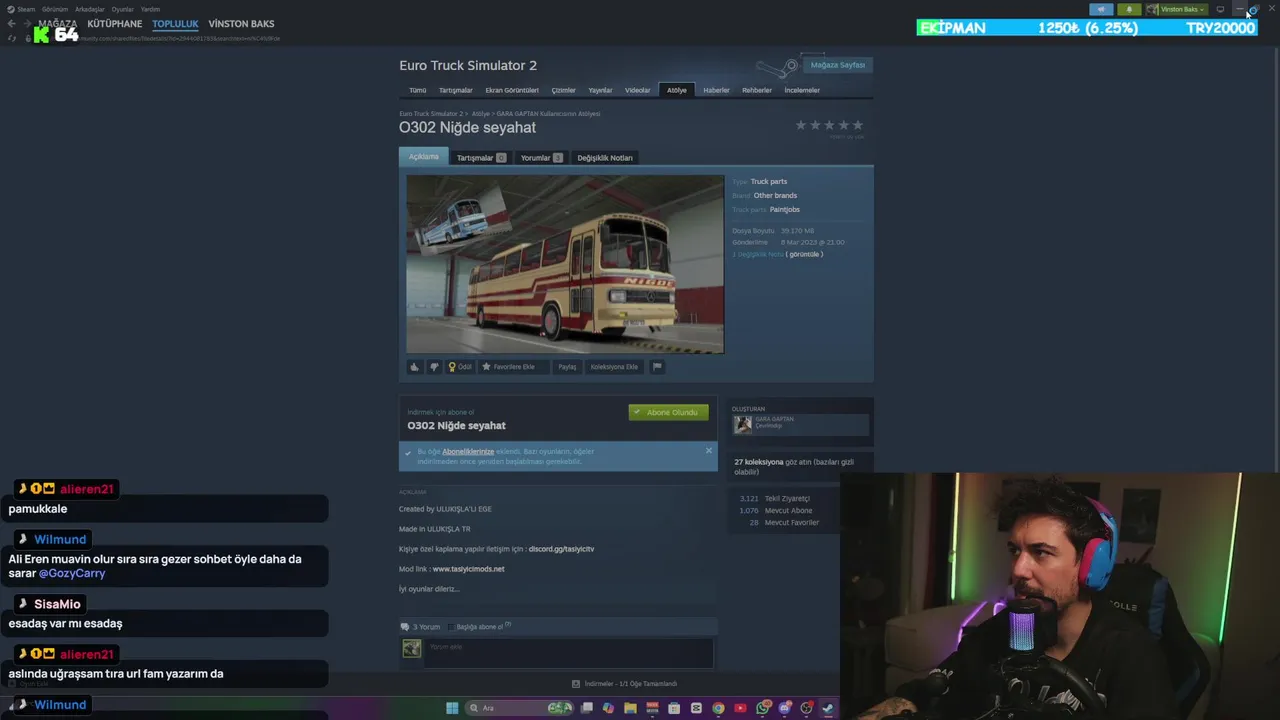Go back with Steam back arrow
Viewport: 1280px width, 720px height.
(x=11, y=24)
